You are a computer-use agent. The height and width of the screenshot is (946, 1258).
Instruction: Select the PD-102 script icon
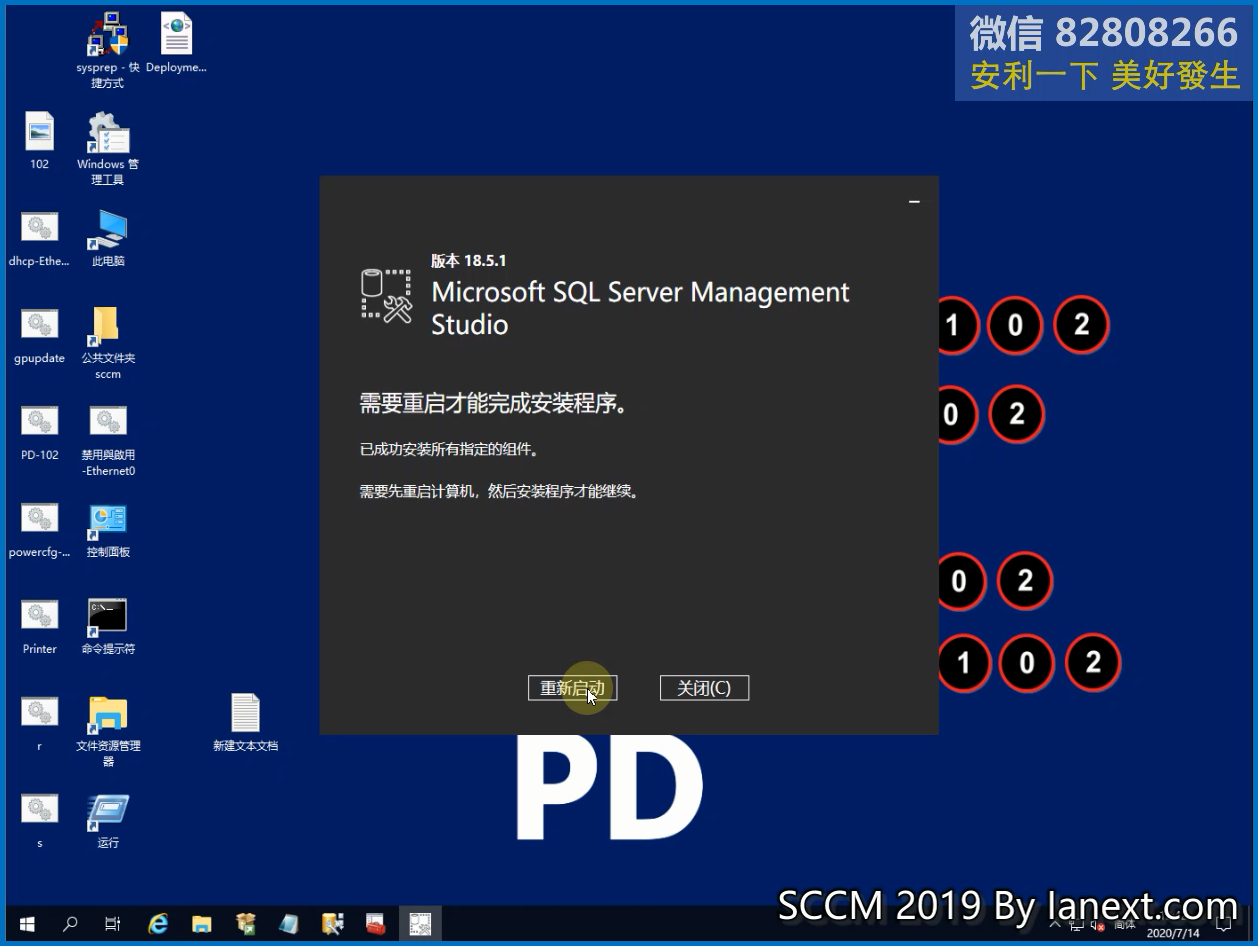tap(40, 432)
